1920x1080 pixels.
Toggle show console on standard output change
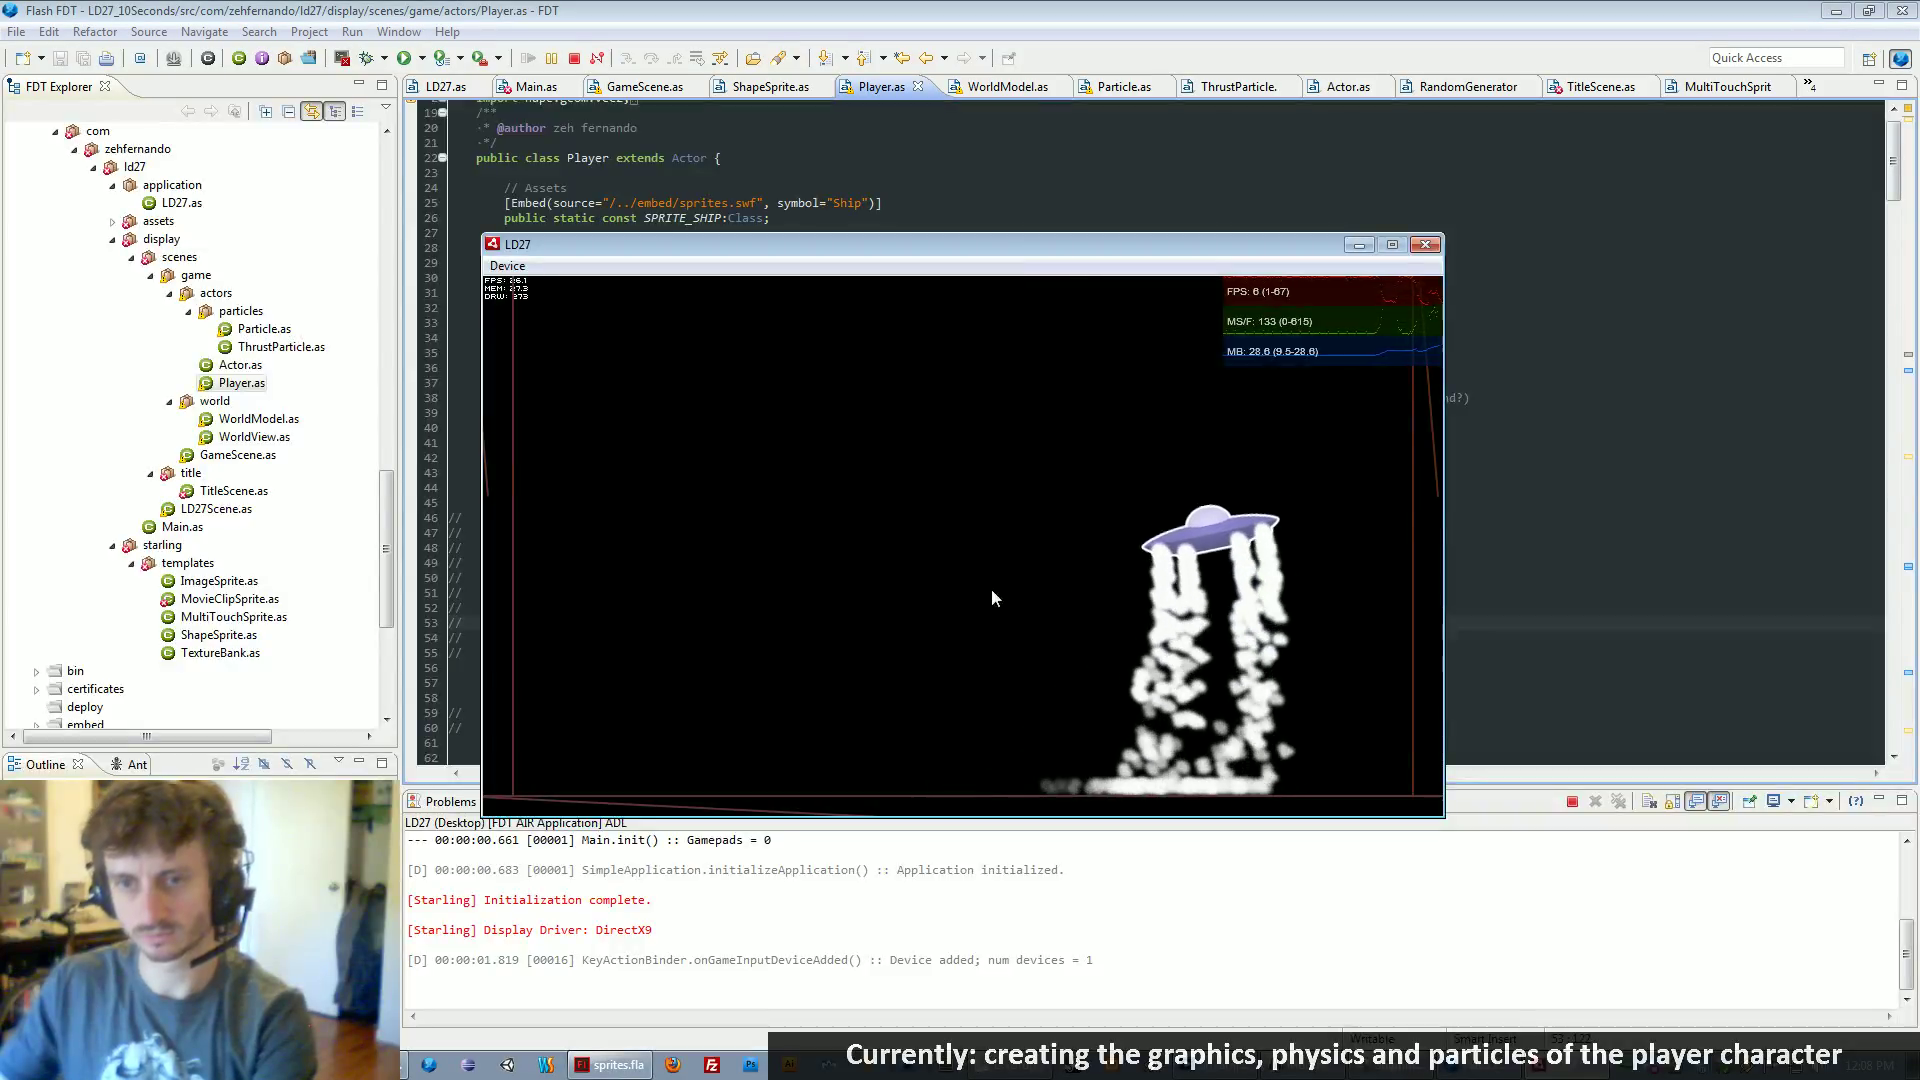coord(1696,801)
